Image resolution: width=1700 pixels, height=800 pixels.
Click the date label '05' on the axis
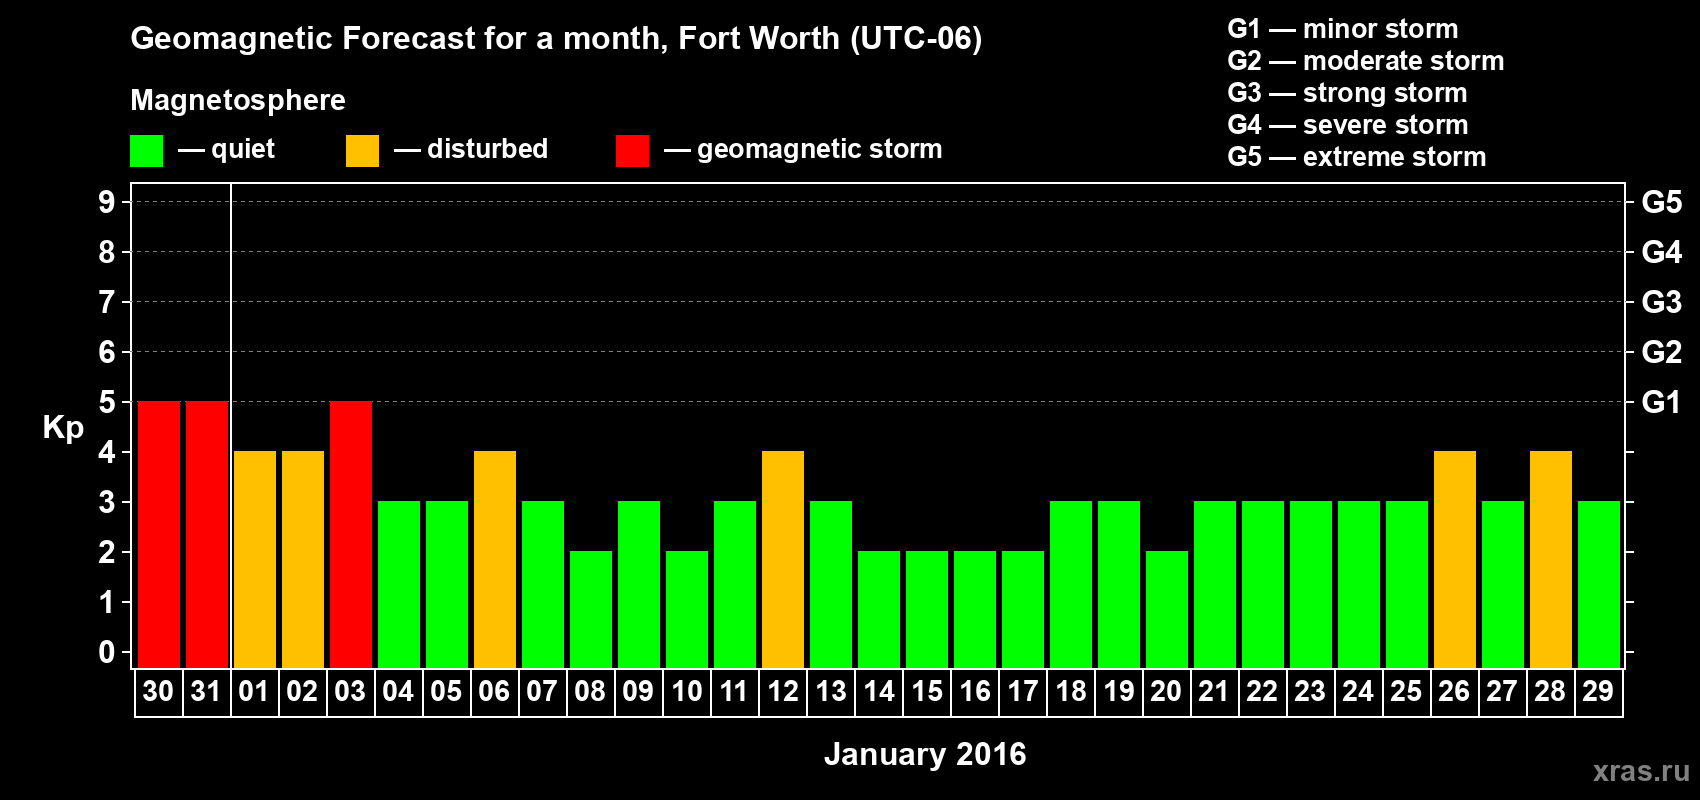click(x=446, y=692)
